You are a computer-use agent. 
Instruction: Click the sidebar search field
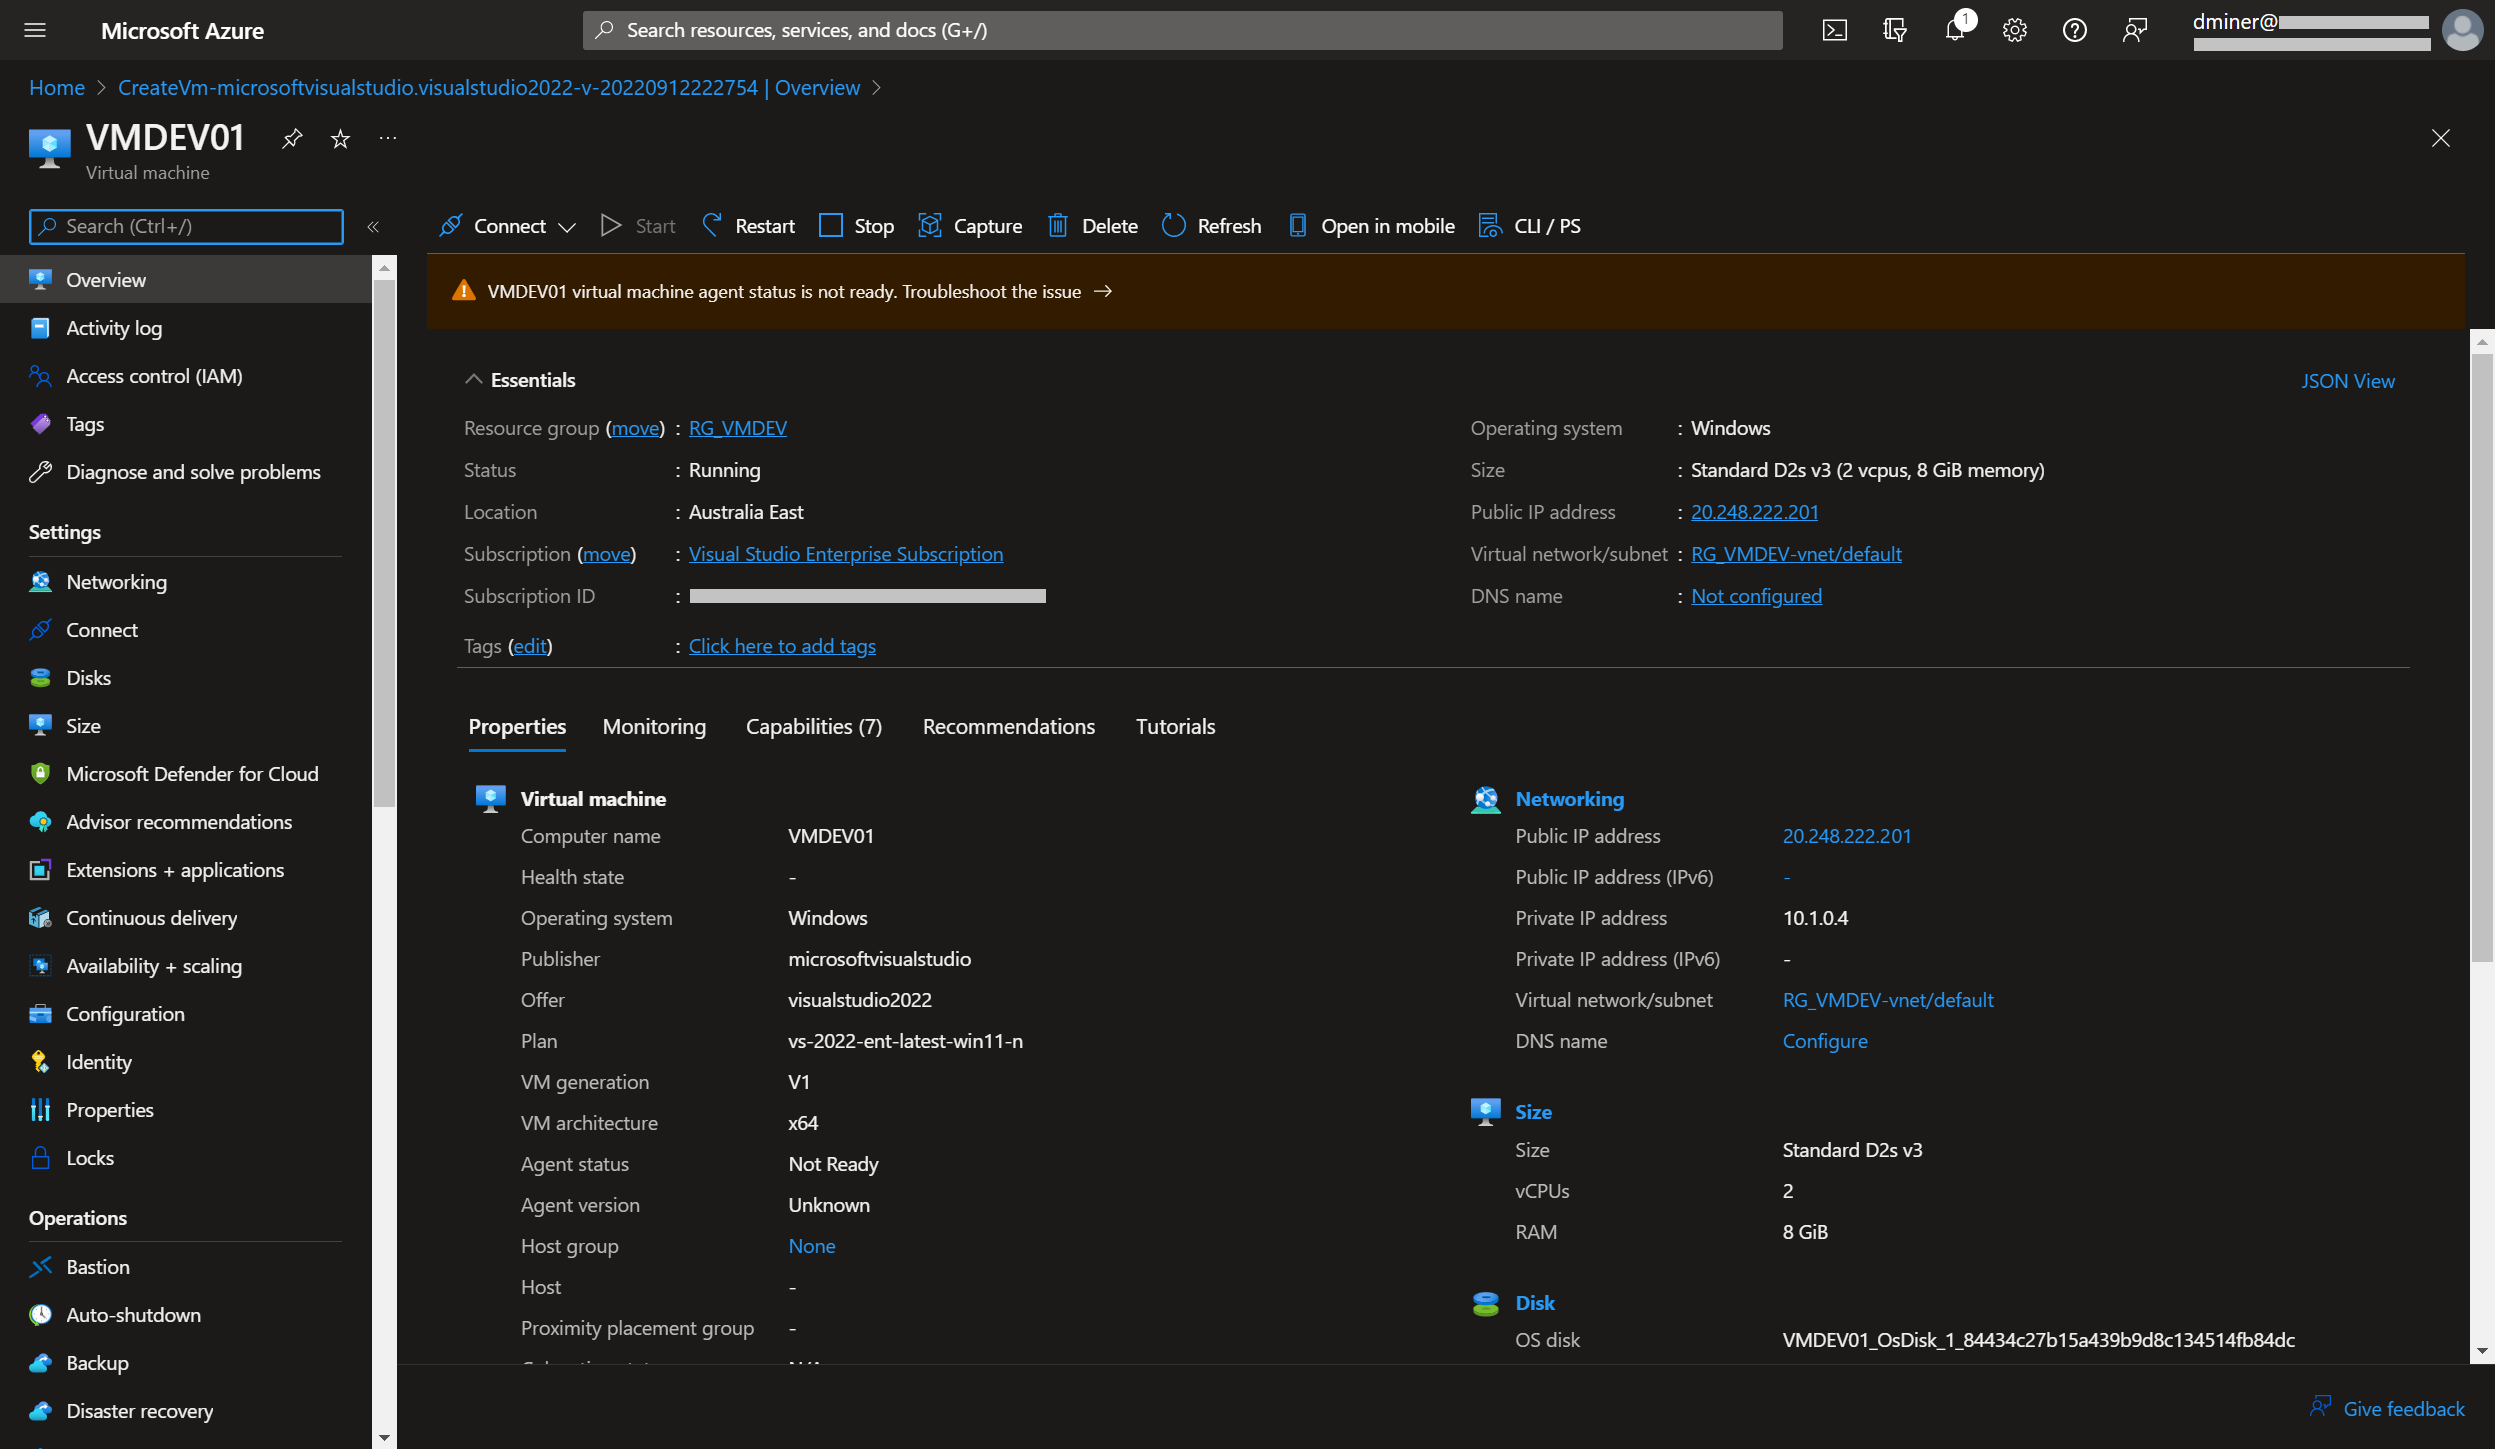tap(186, 227)
